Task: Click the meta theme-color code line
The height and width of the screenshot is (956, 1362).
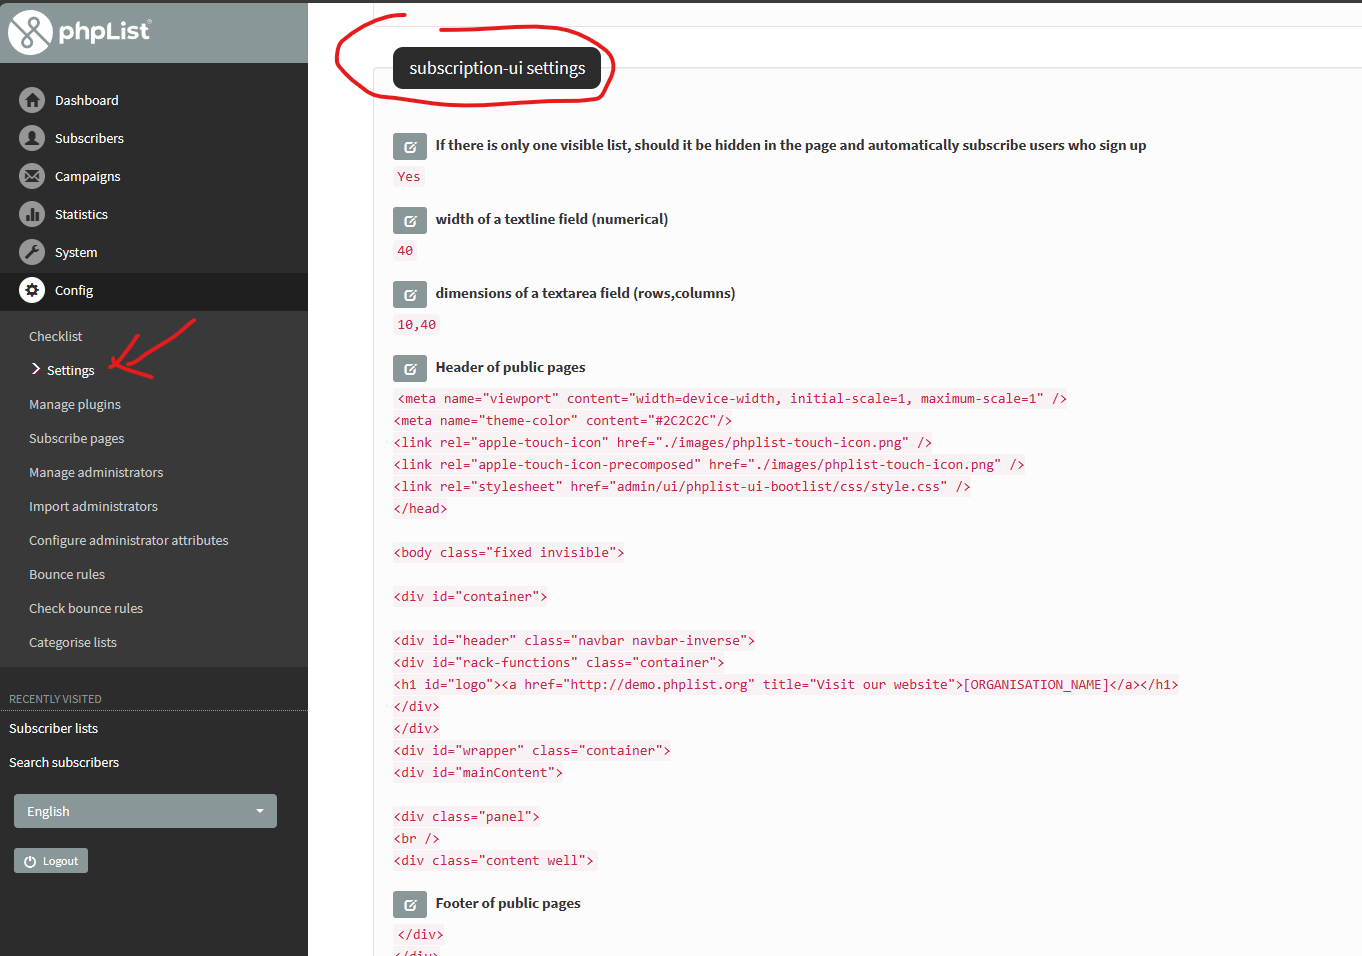Action: (x=564, y=421)
